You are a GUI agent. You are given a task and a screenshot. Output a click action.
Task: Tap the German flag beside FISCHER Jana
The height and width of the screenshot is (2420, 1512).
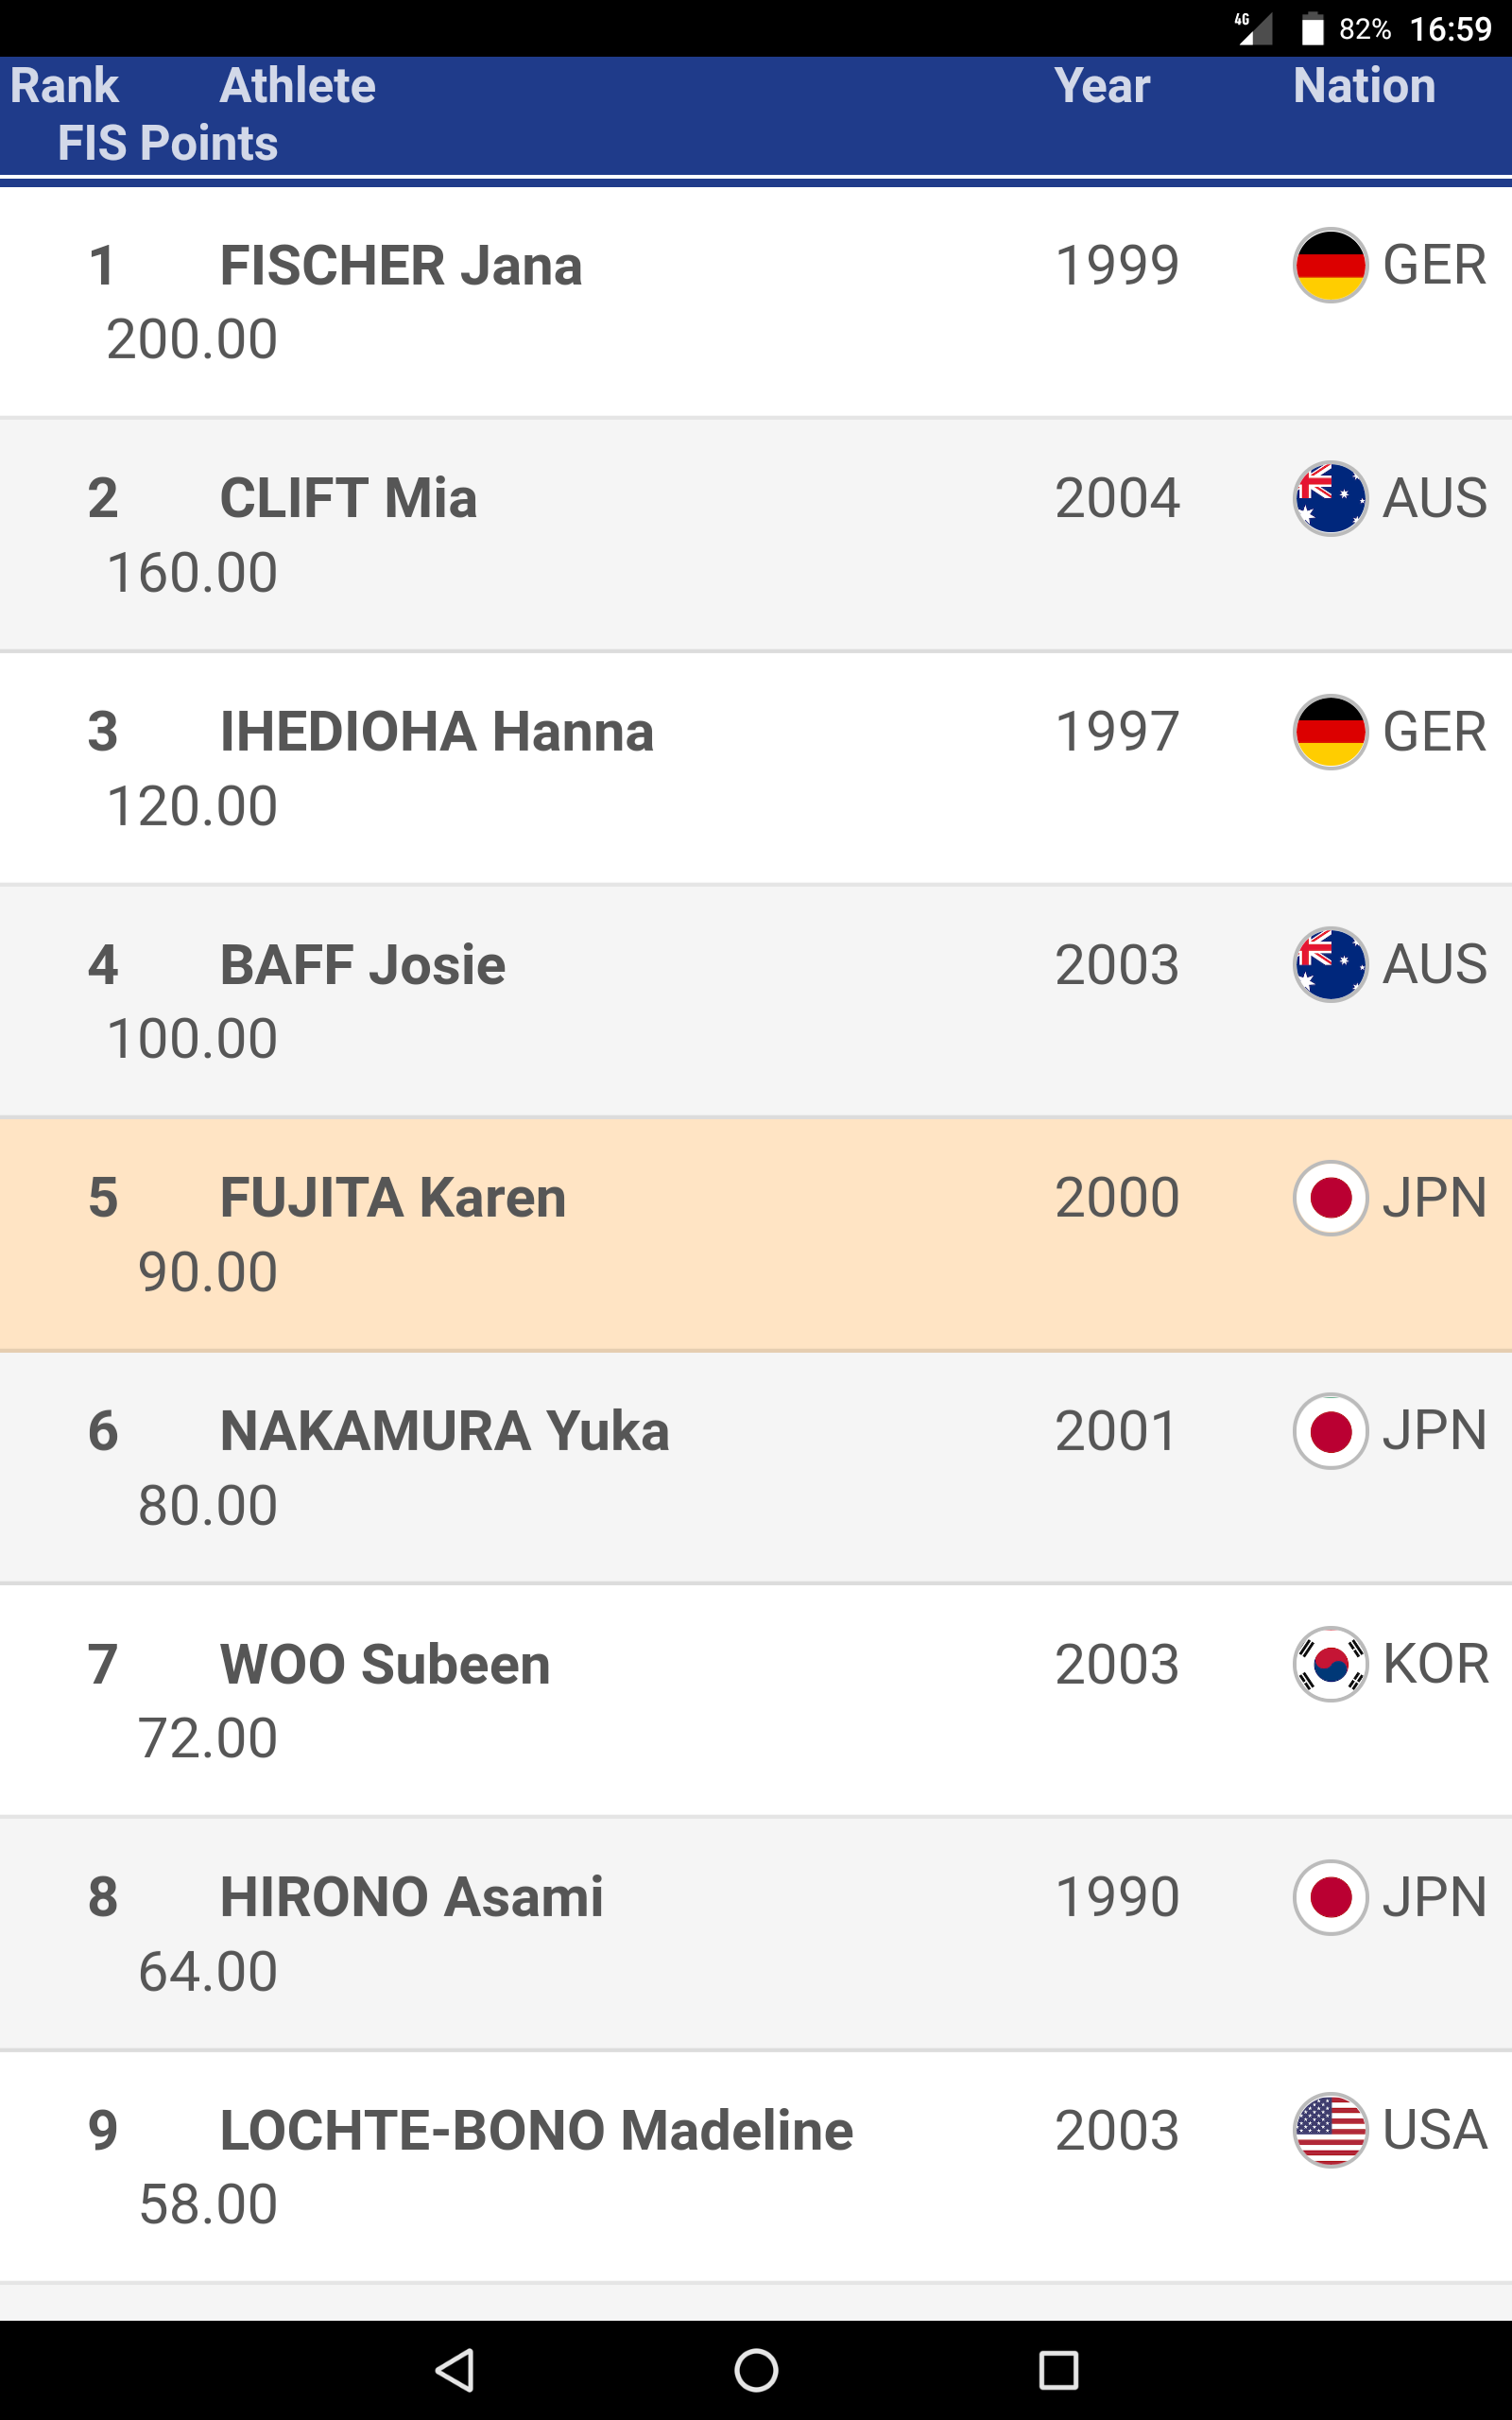1329,266
